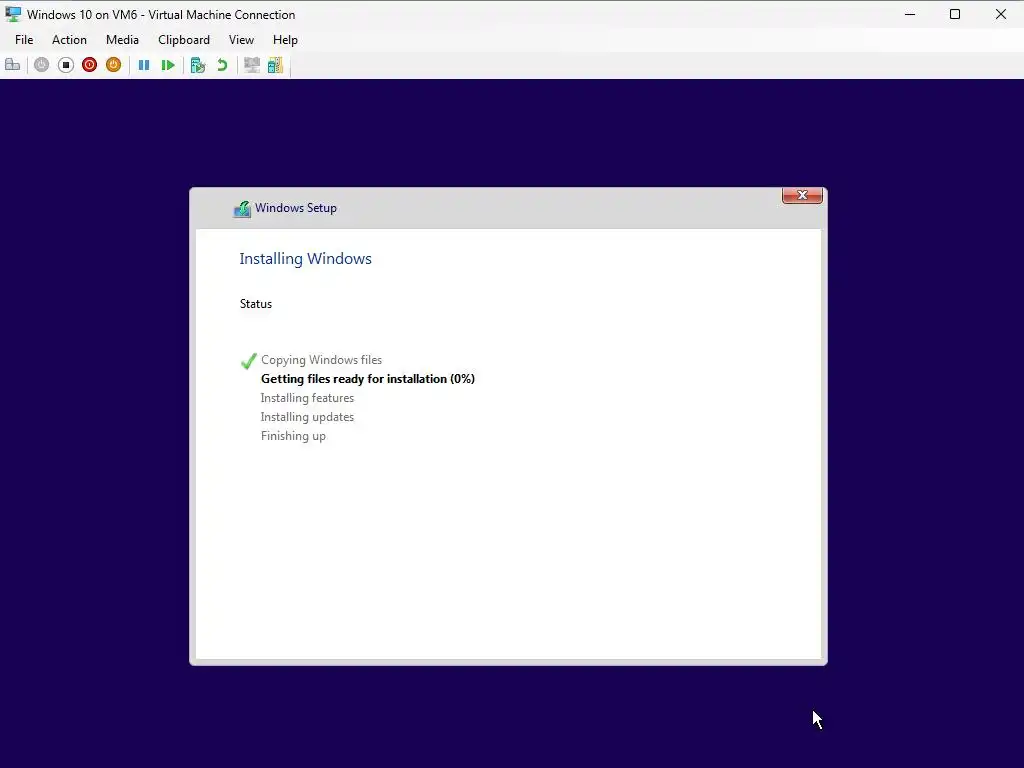Open the Help menu

click(x=285, y=40)
